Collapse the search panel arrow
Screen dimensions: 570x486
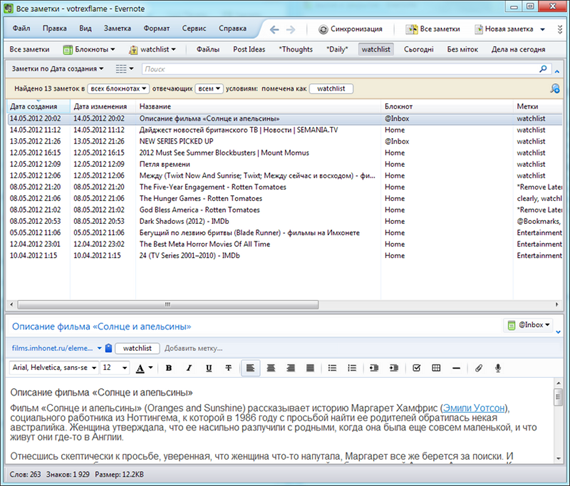(557, 72)
